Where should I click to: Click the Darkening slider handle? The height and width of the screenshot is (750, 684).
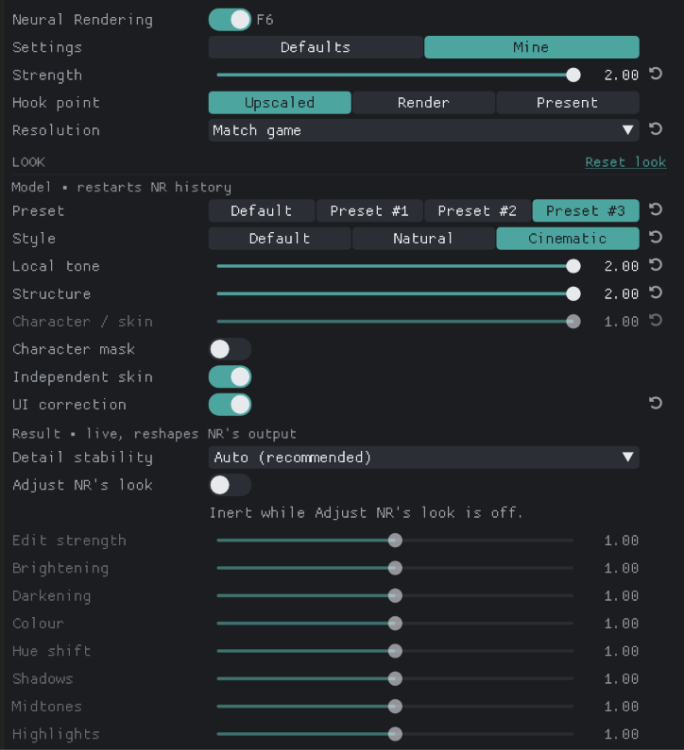point(395,596)
